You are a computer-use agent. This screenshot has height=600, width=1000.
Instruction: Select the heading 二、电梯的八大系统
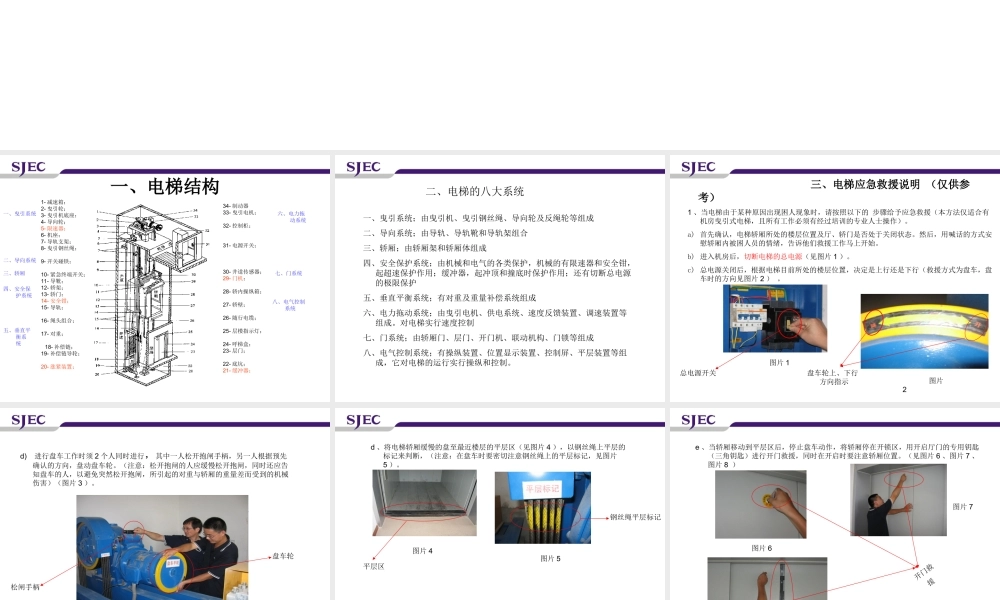tap(475, 191)
